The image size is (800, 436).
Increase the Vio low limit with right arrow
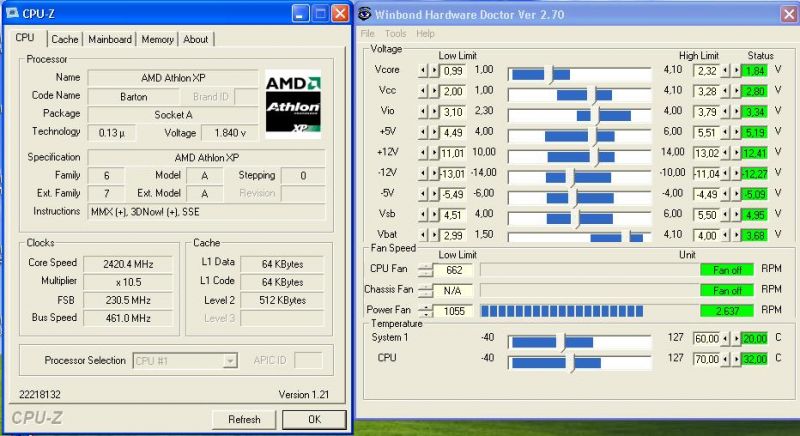[434, 112]
